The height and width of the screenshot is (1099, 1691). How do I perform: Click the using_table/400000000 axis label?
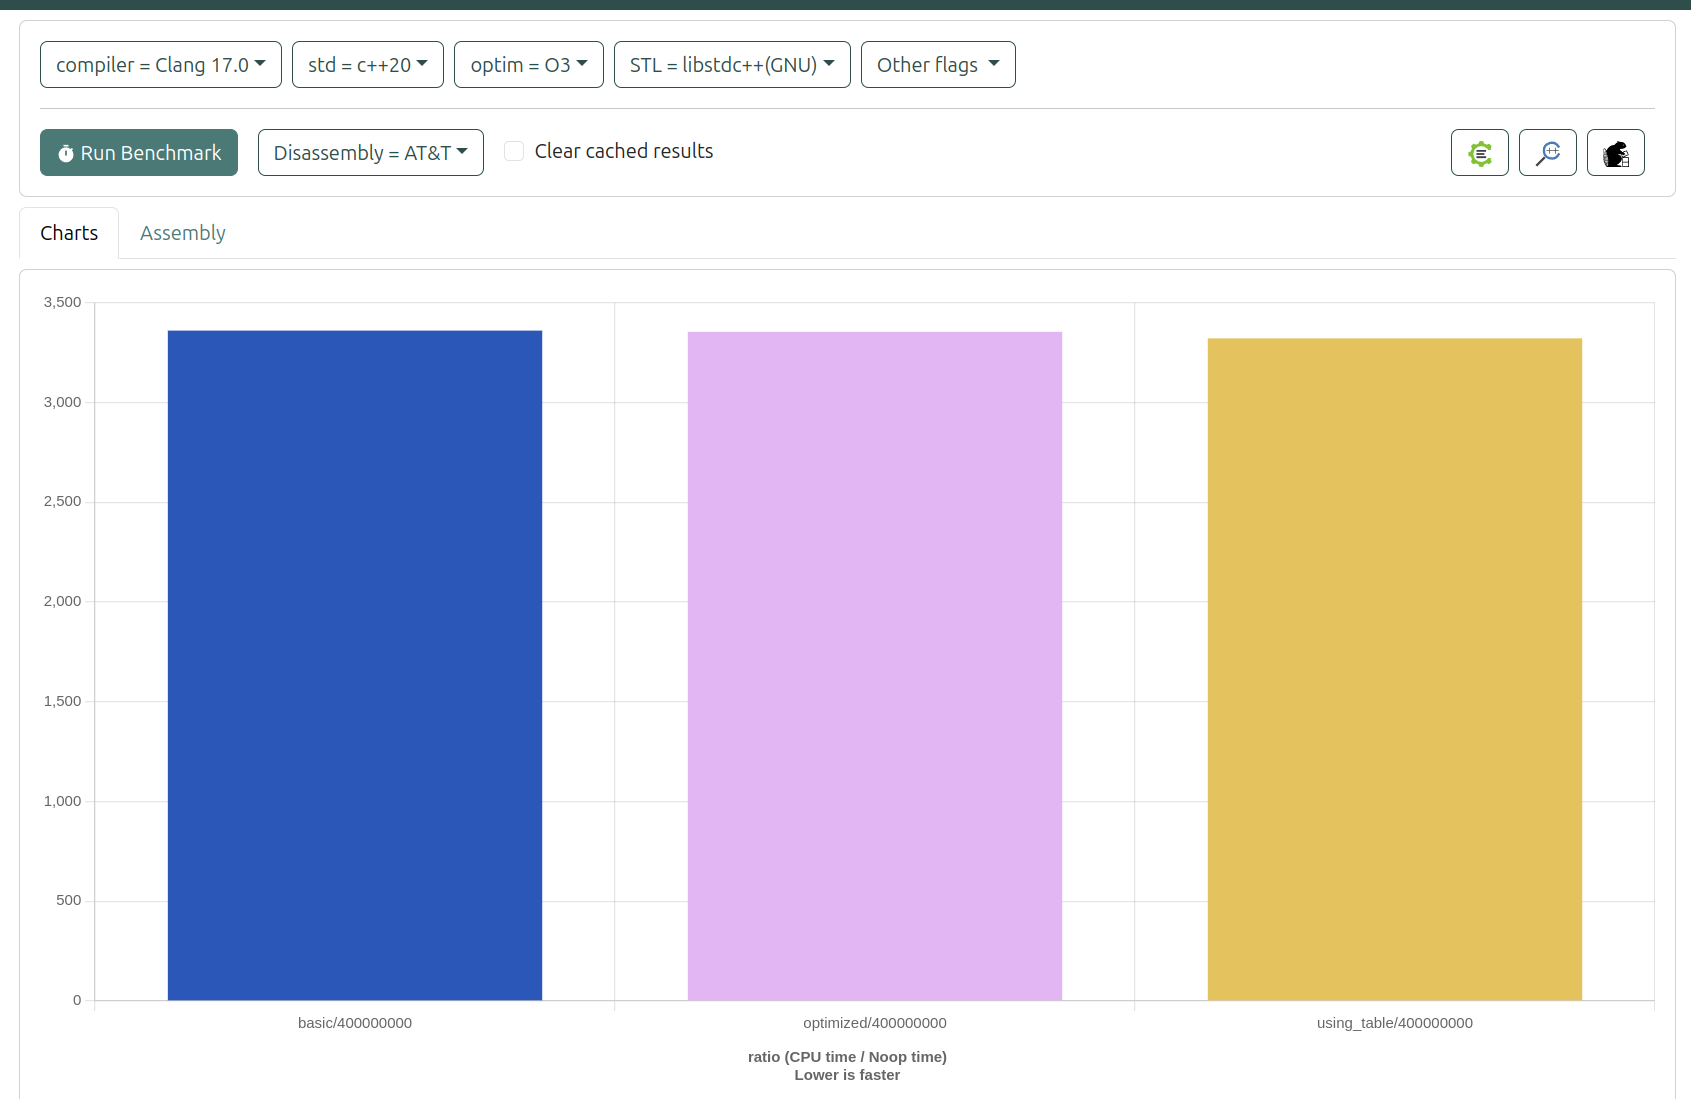(x=1394, y=1023)
